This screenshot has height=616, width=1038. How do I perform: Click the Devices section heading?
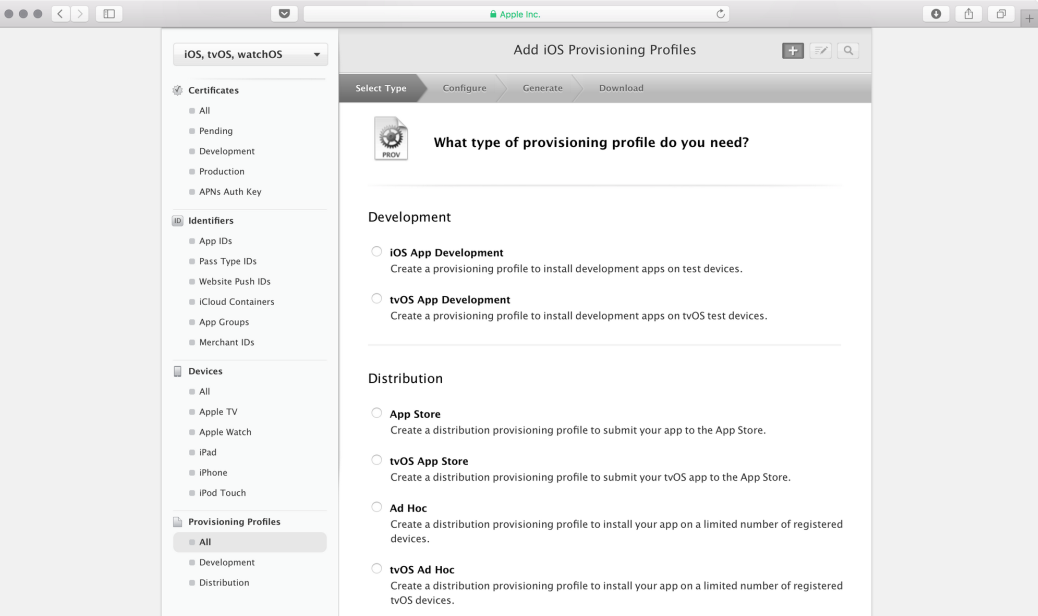[x=205, y=371]
